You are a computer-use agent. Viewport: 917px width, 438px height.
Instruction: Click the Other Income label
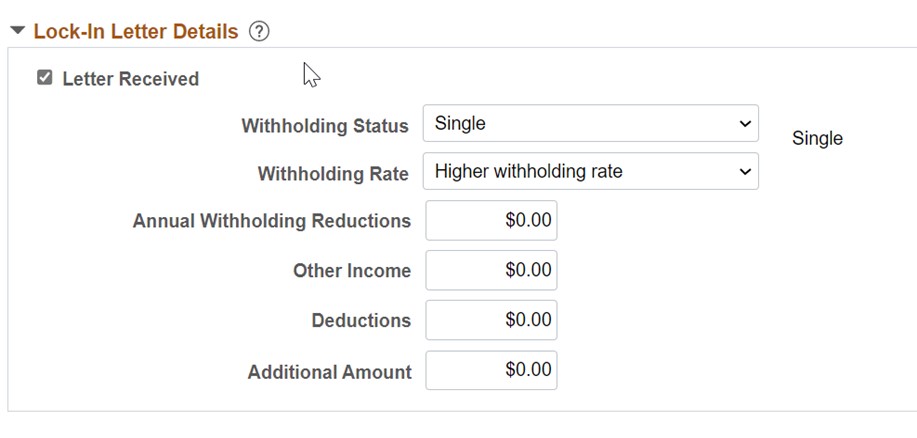[x=352, y=271]
